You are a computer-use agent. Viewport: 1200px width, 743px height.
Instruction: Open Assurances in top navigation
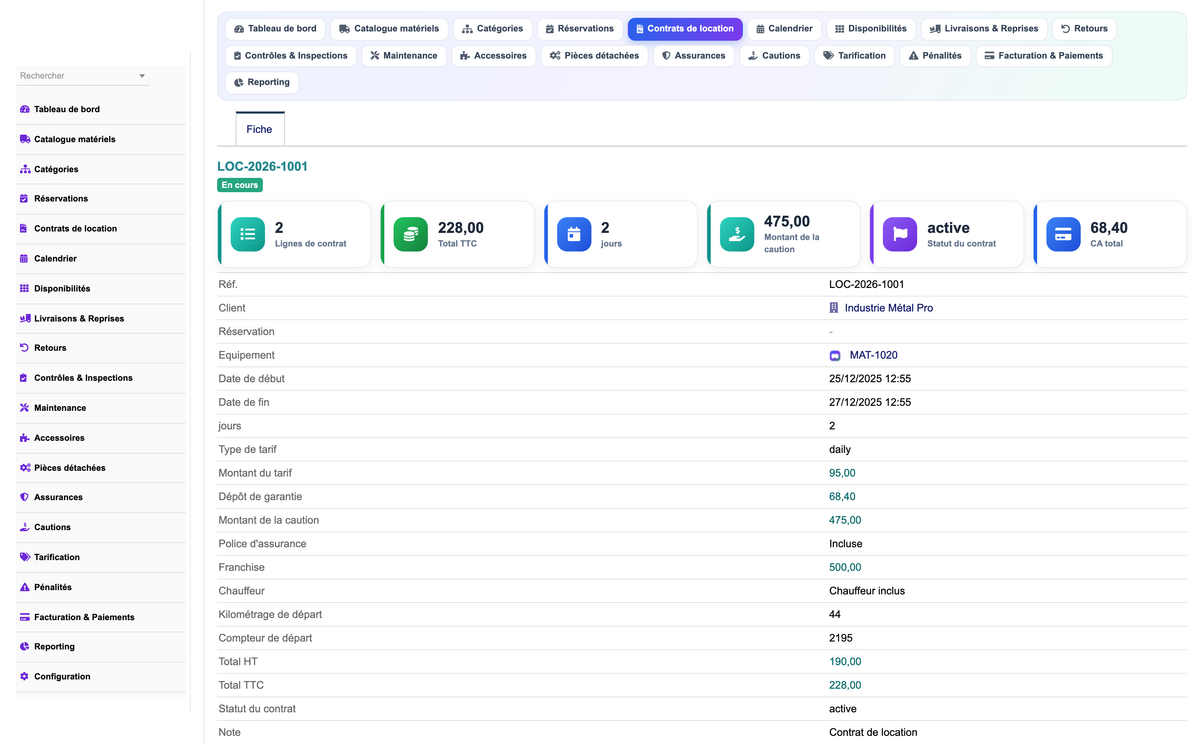pos(694,56)
